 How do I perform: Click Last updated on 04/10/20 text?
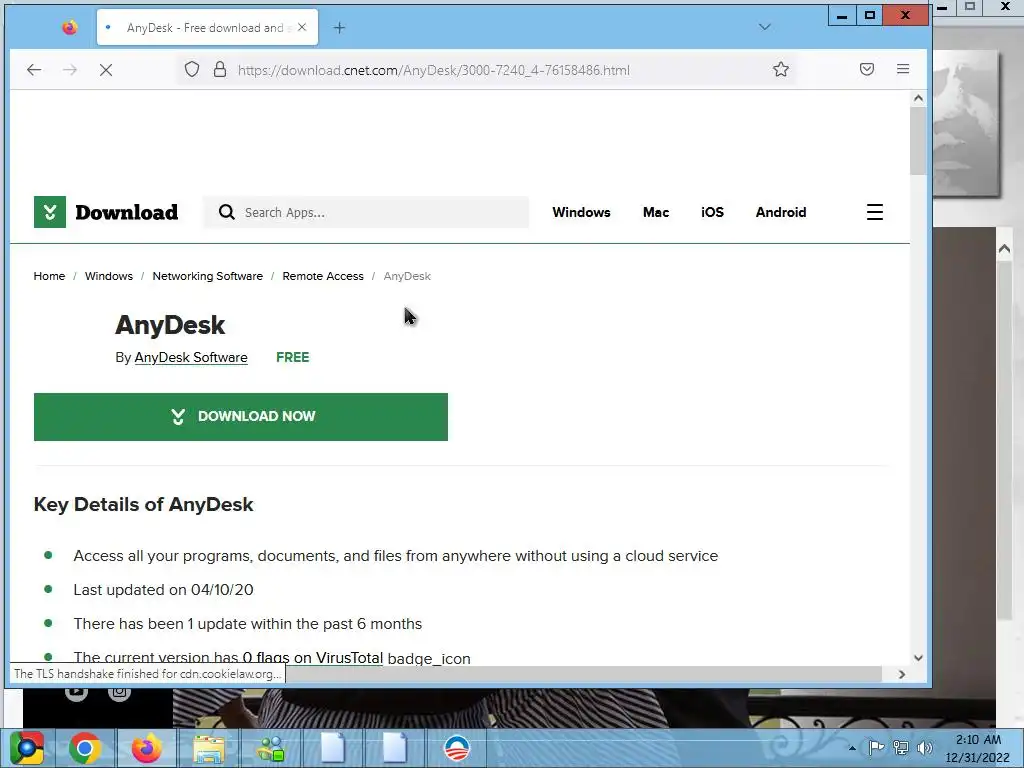163,590
